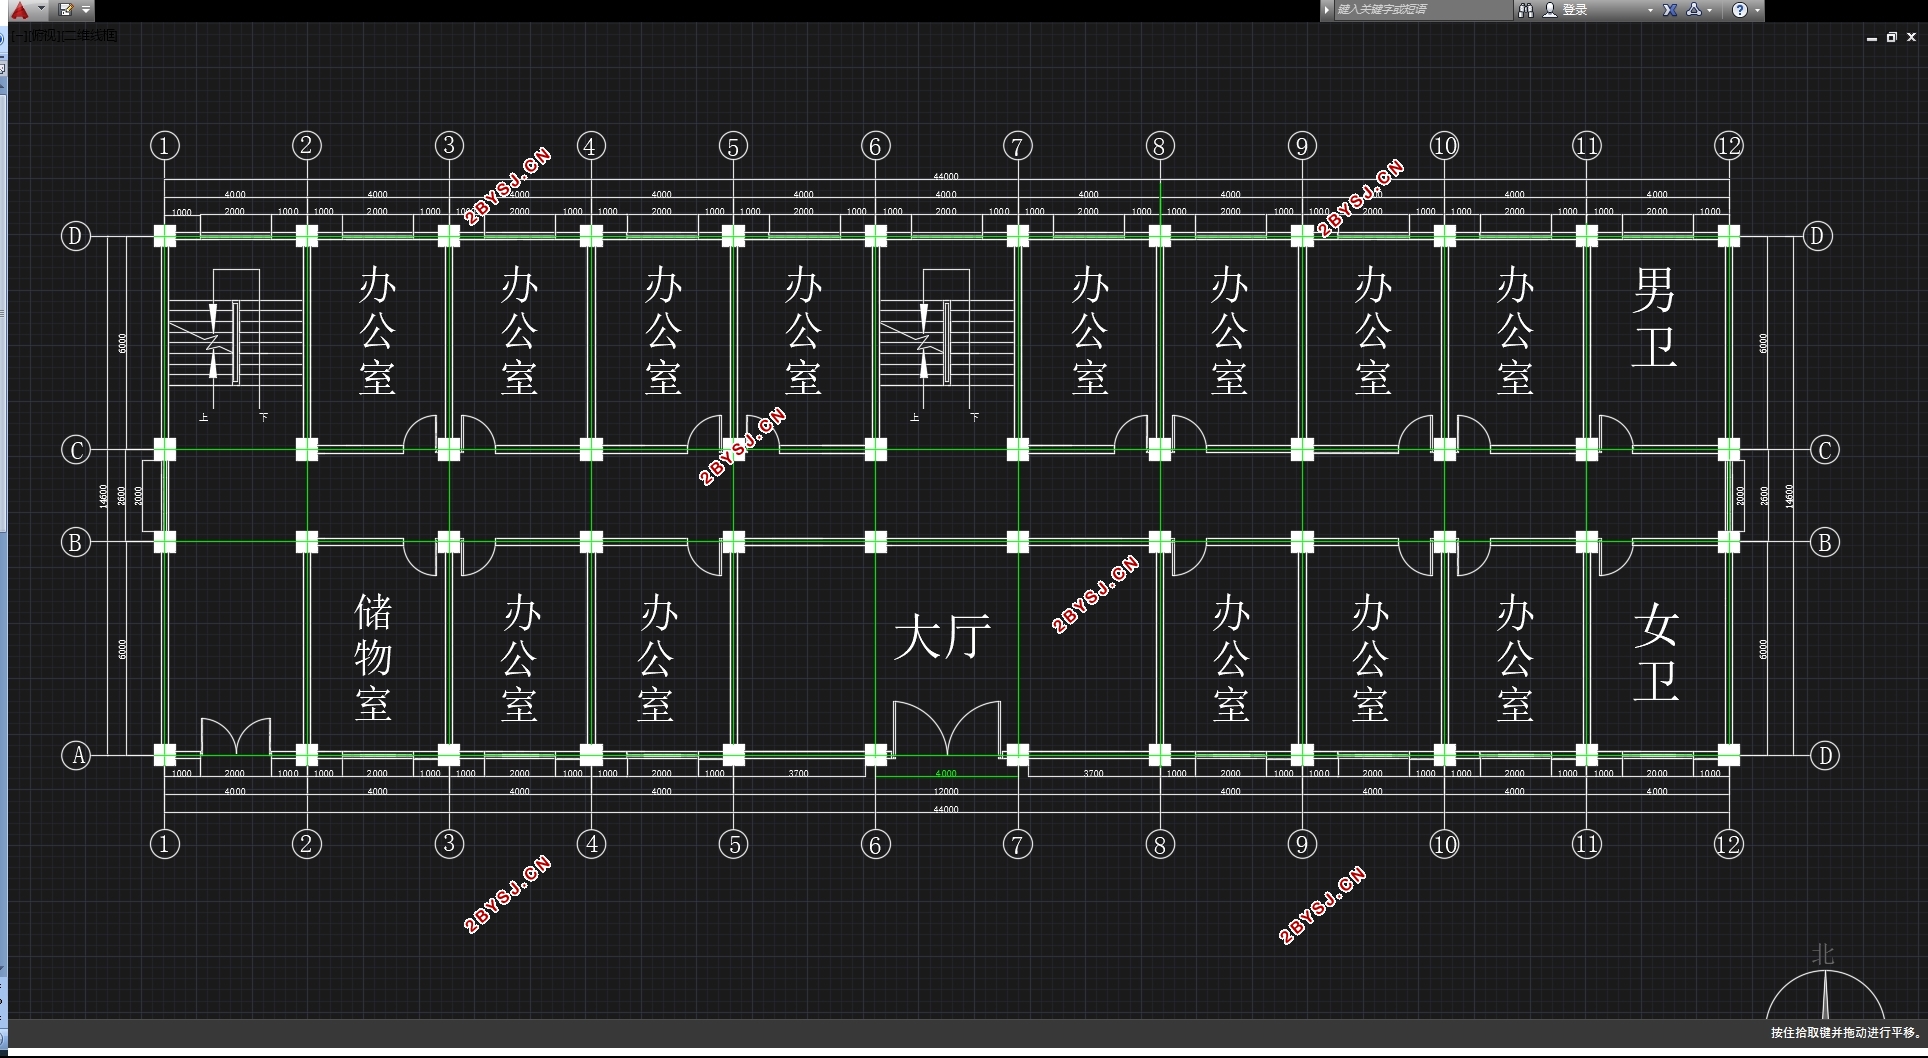Viewport: 1928px width, 1058px height.
Task: Click the top axis bubble numbered 12
Action: [x=1729, y=146]
